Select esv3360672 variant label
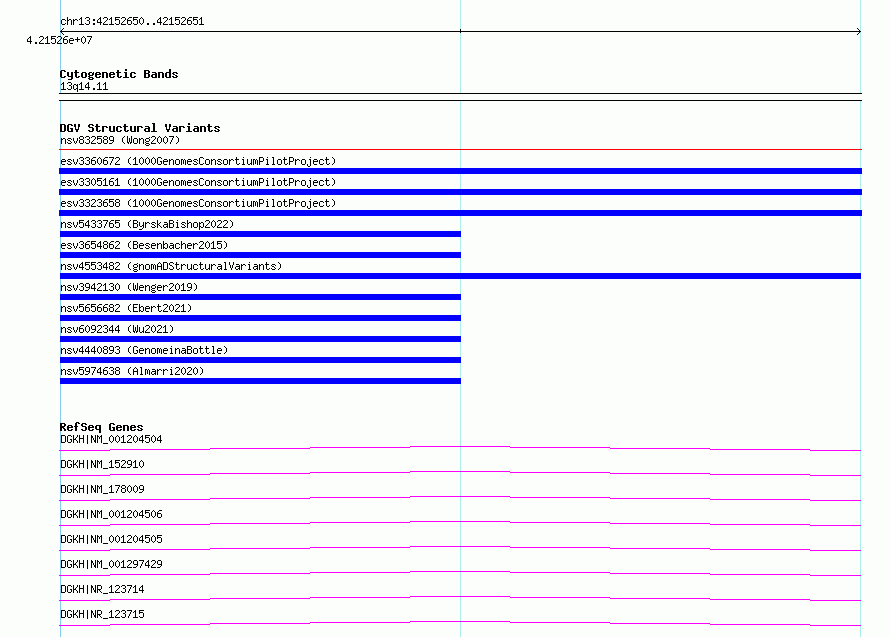This screenshot has width=890, height=637. (198, 161)
